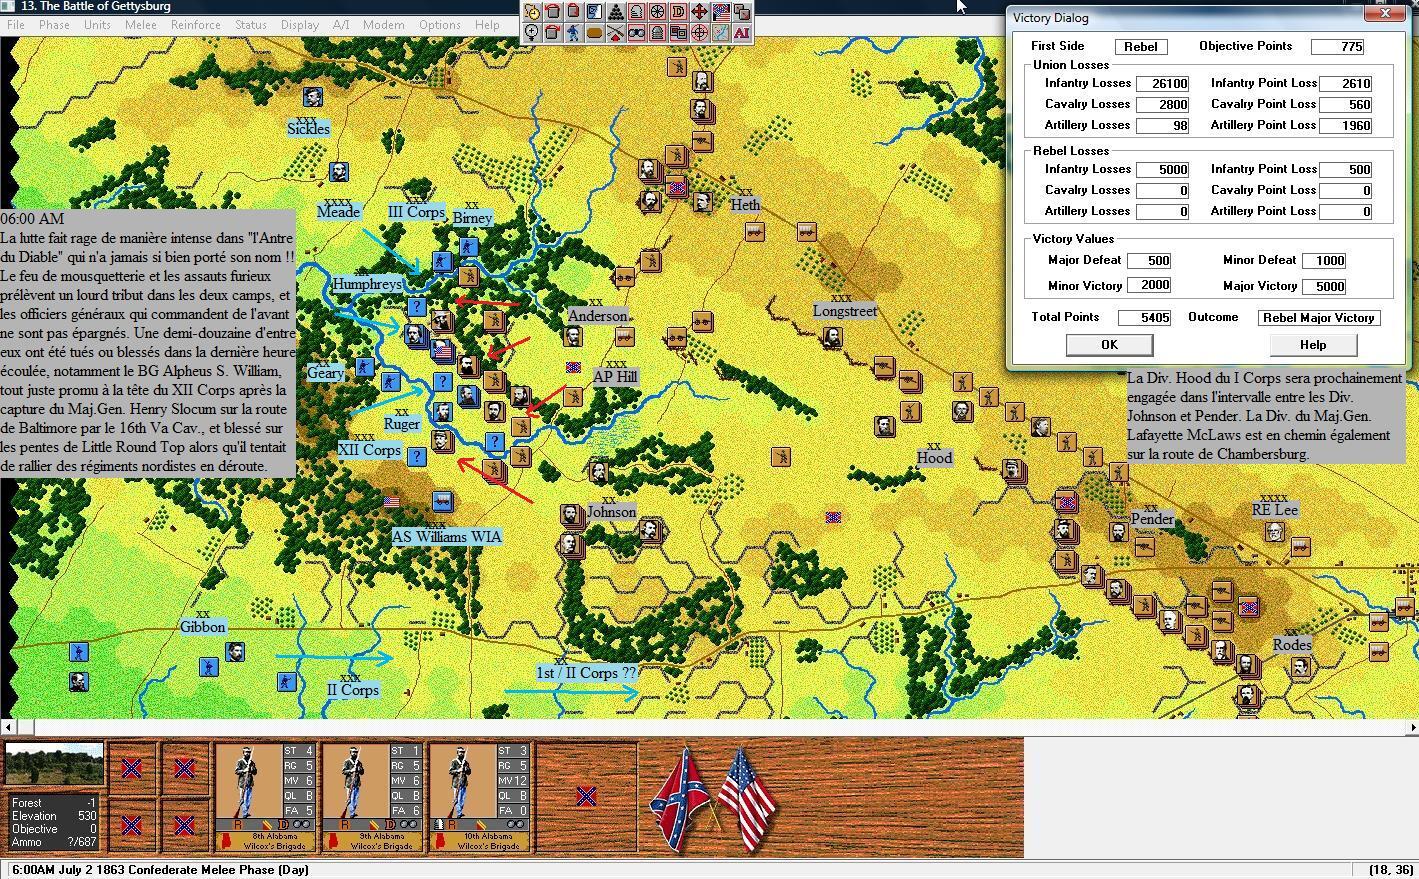Click the Meade map label

click(338, 212)
